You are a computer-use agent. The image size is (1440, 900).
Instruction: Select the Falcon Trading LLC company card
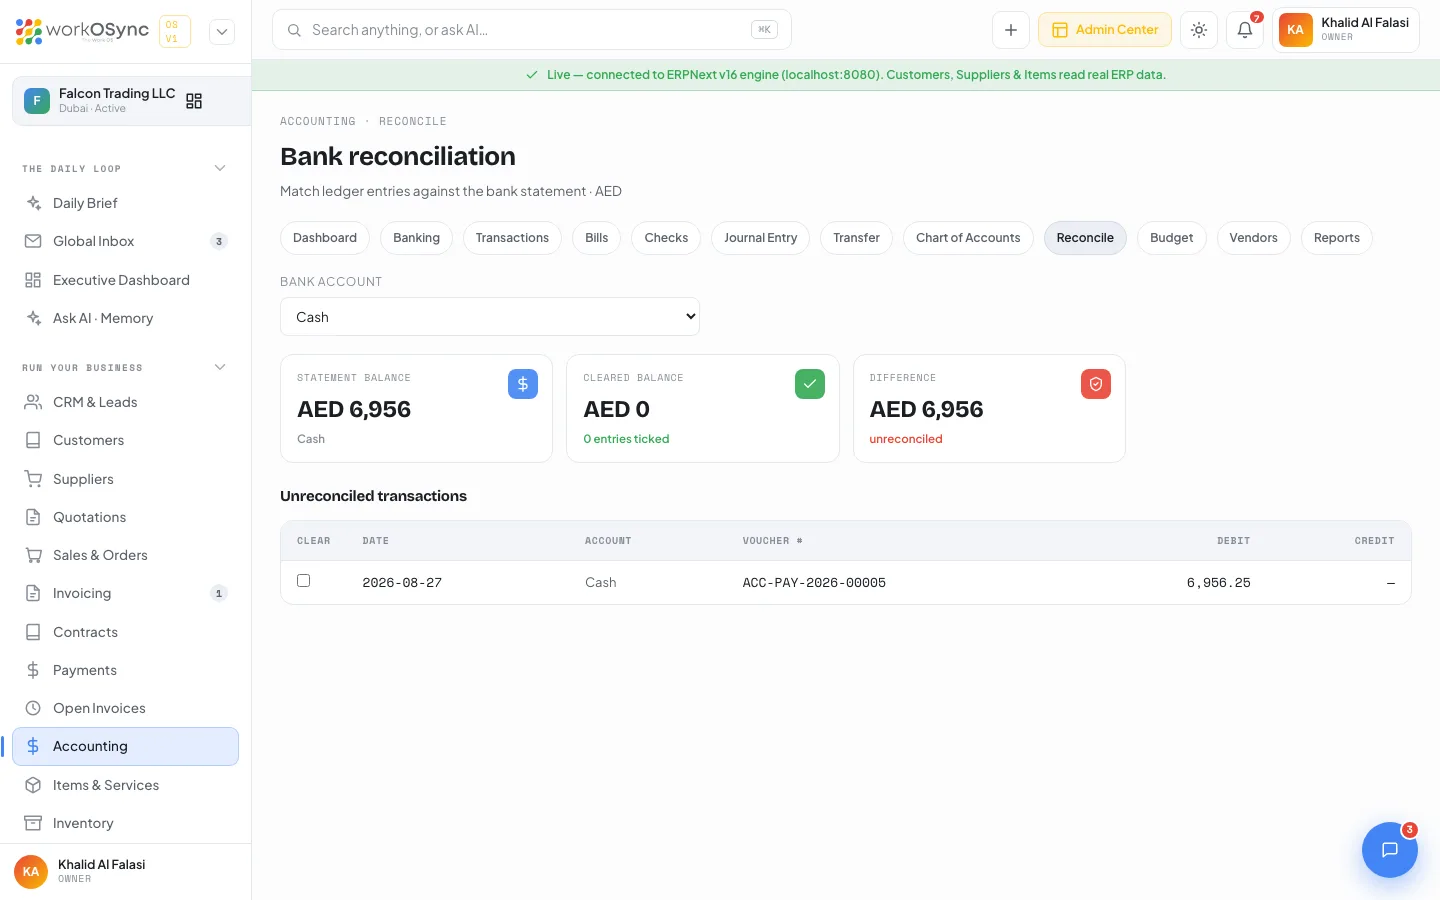click(x=131, y=101)
